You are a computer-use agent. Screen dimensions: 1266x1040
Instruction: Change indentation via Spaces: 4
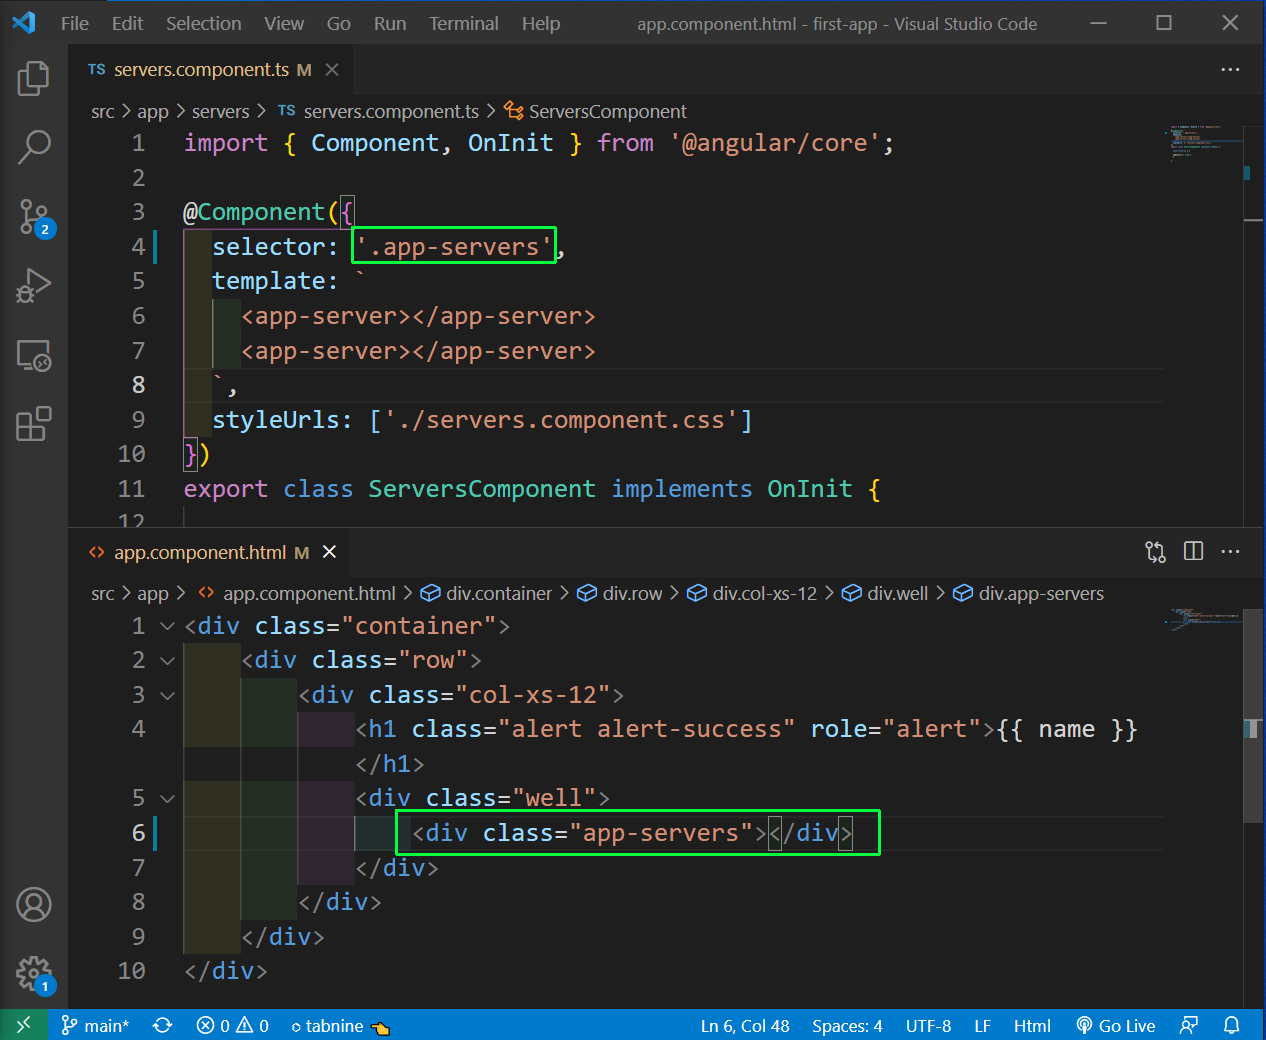pos(847,1026)
